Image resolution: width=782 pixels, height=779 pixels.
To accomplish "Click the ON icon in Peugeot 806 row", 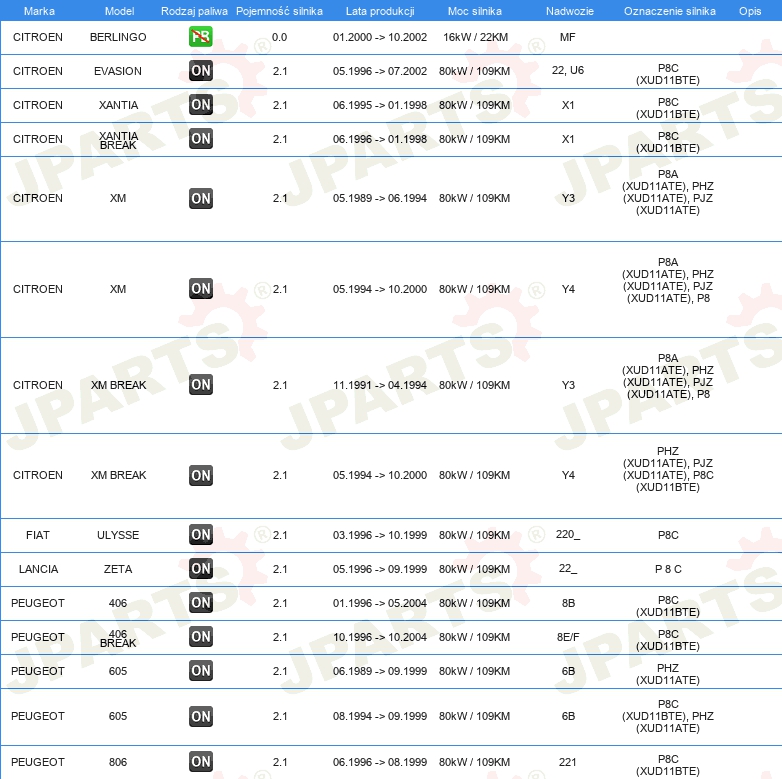I will (x=201, y=761).
